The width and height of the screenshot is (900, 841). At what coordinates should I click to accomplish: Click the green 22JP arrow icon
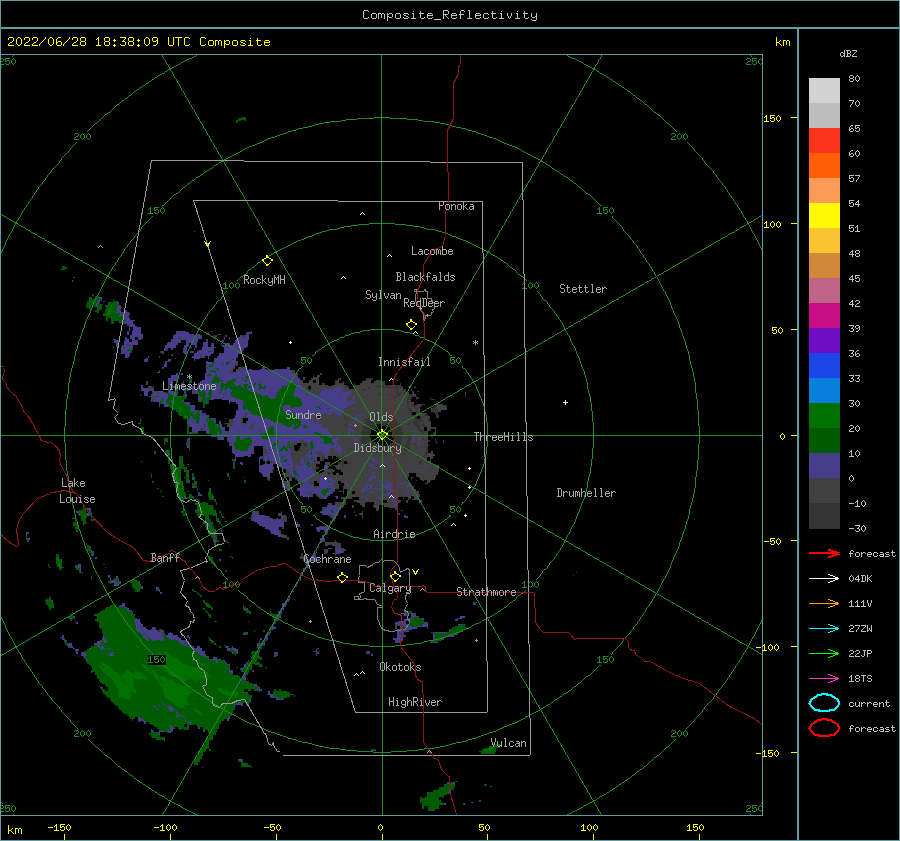pyautogui.click(x=824, y=653)
